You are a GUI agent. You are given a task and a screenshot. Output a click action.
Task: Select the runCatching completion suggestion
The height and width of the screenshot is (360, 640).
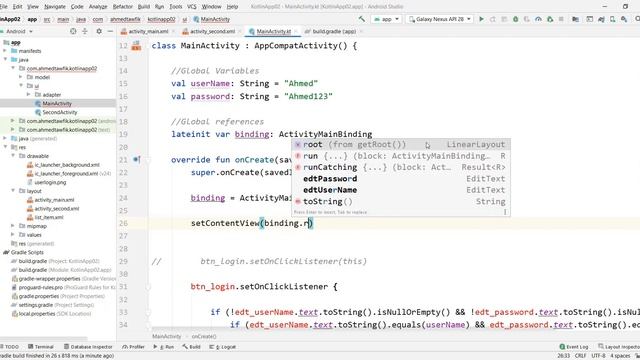401,167
